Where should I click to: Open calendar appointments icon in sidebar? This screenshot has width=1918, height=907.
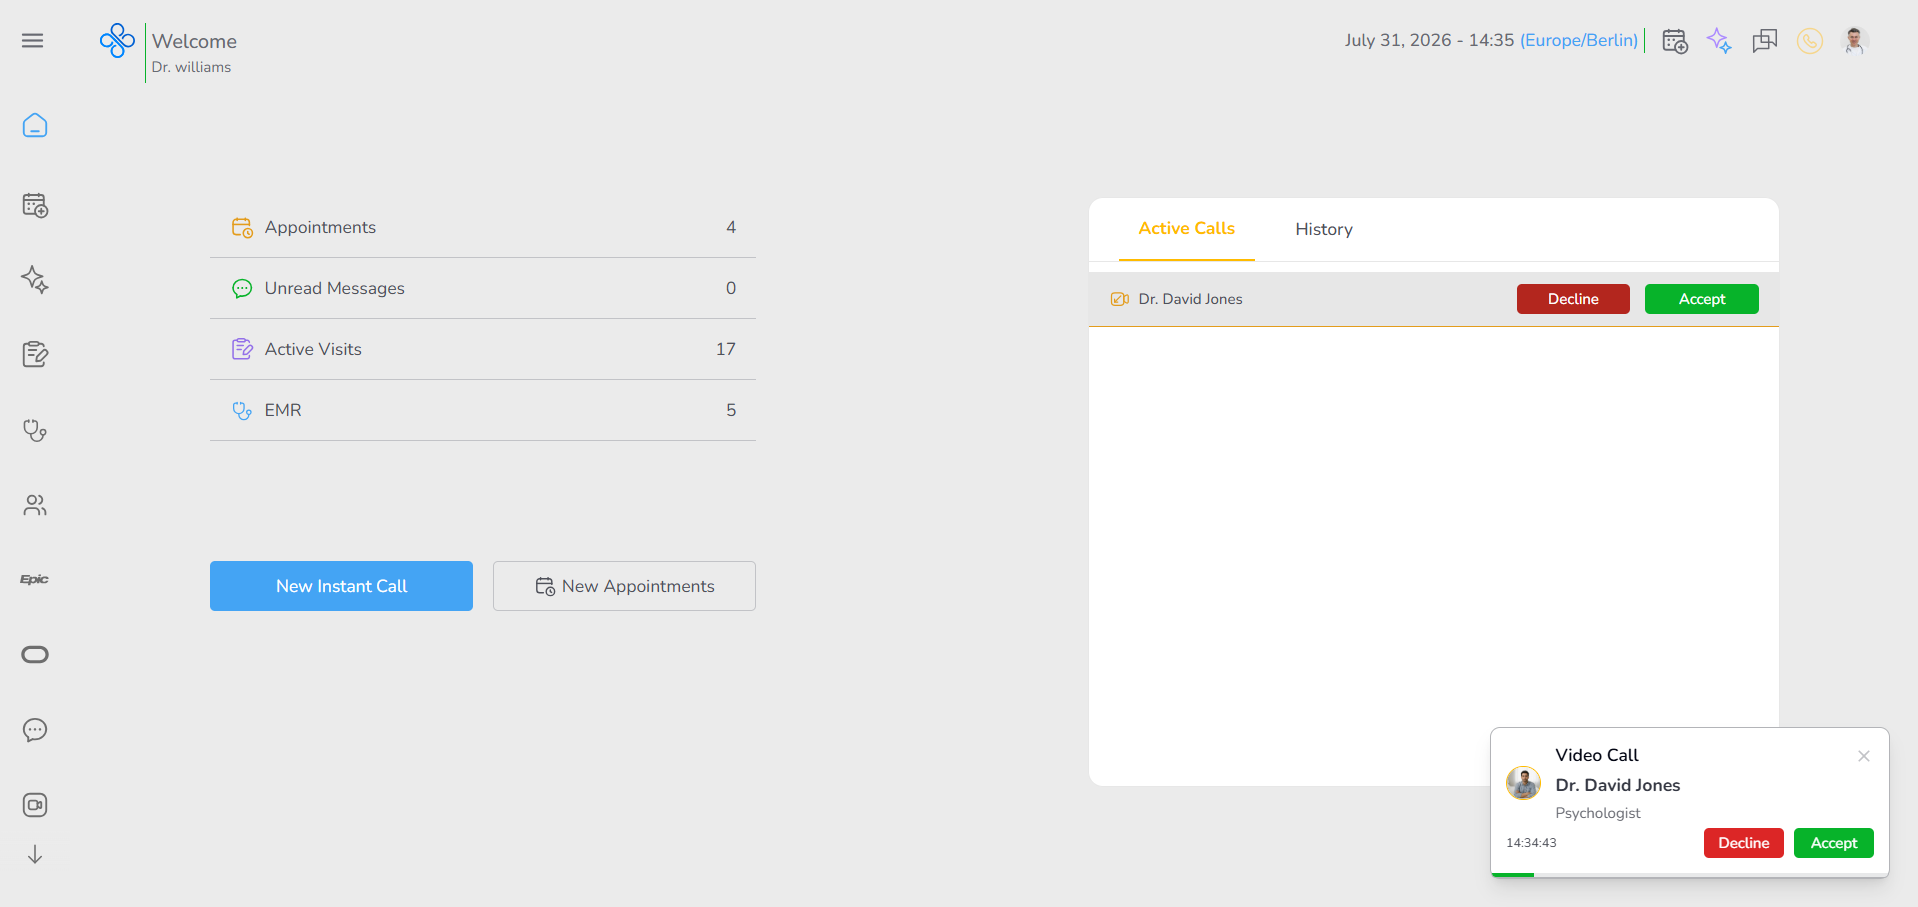(35, 205)
